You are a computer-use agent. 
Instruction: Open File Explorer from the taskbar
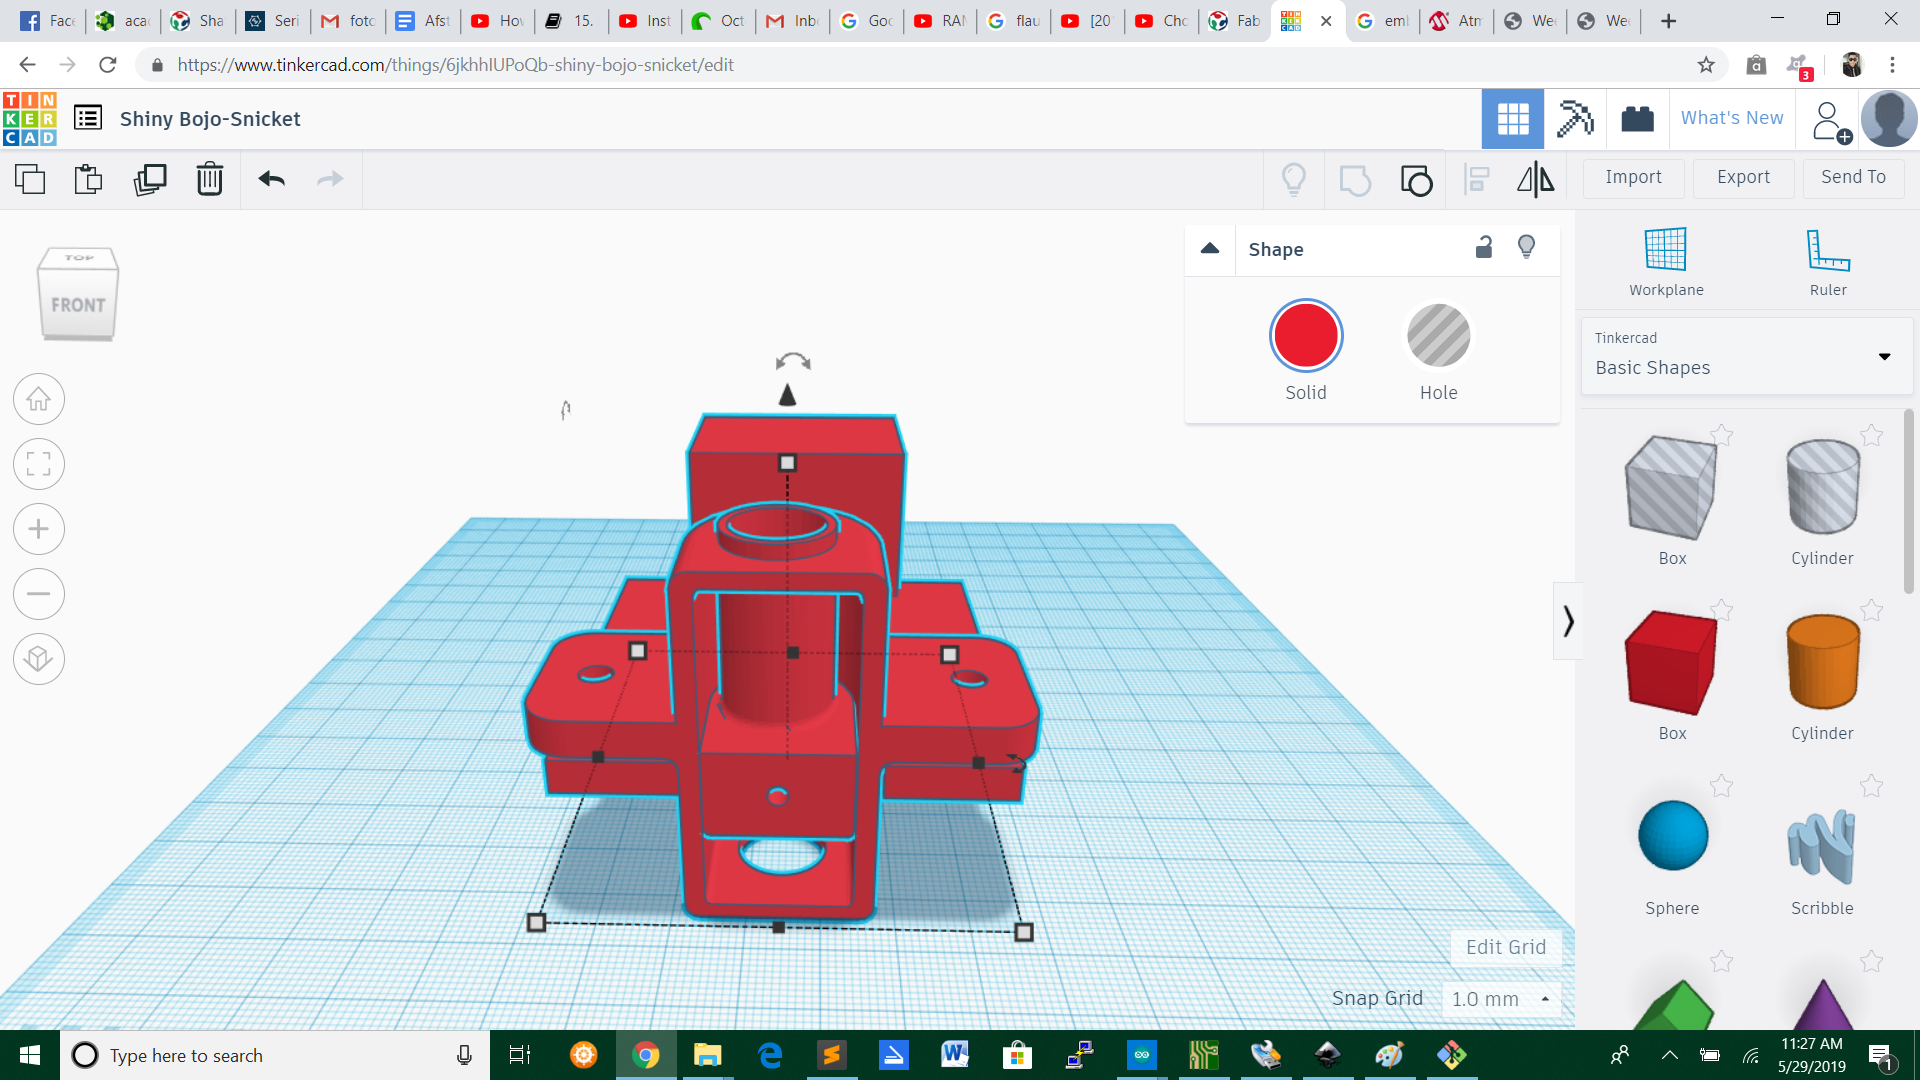pyautogui.click(x=708, y=1055)
